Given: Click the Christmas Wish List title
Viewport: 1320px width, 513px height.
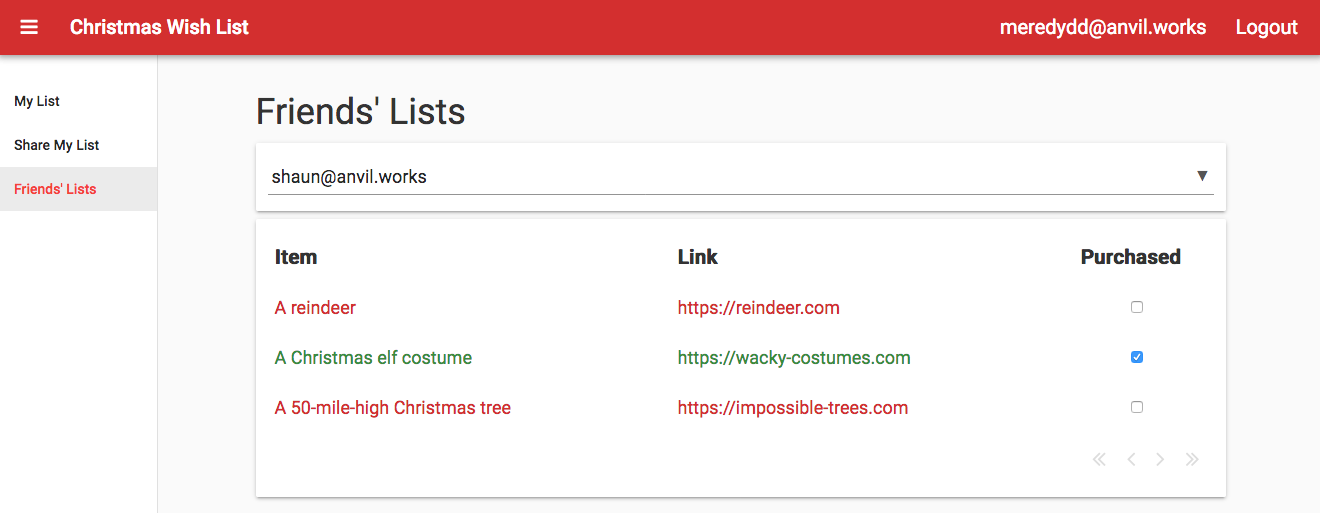Looking at the screenshot, I should pyautogui.click(x=159, y=27).
